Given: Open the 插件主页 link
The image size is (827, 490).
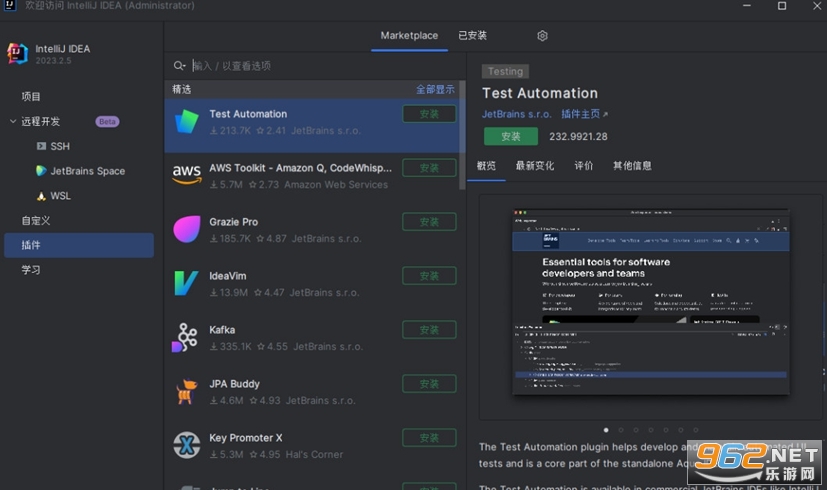Looking at the screenshot, I should tap(580, 114).
